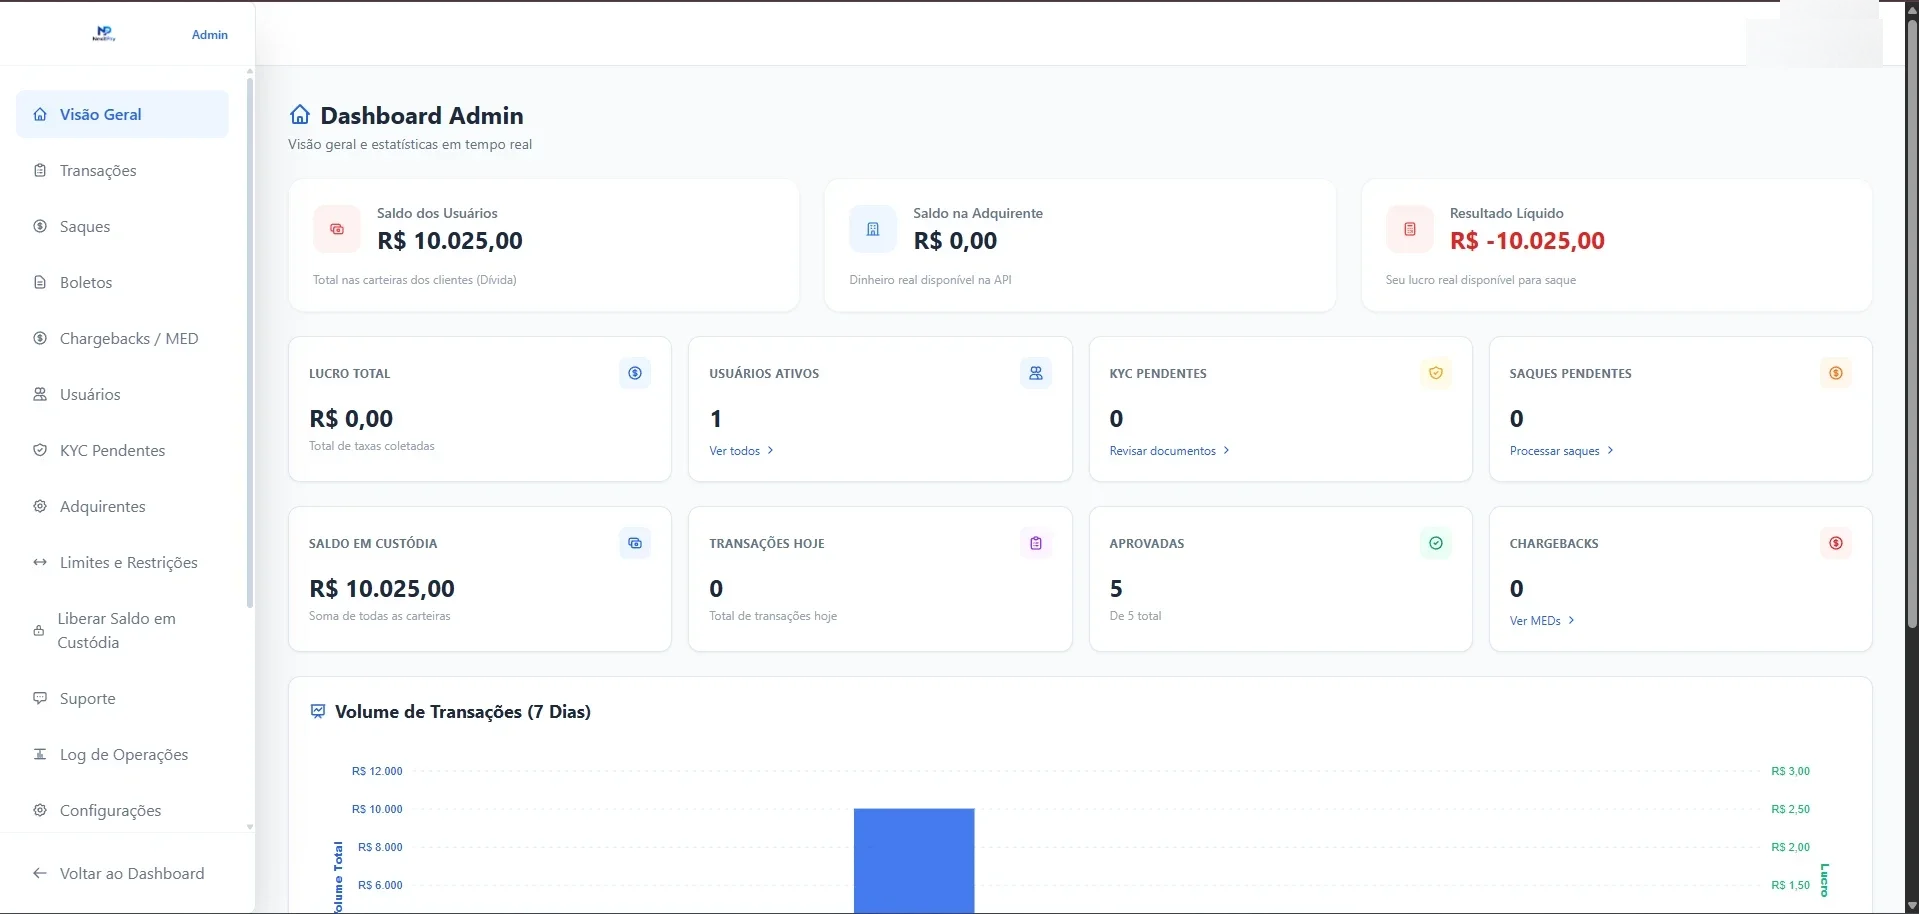Viewport: 1919px width, 914px height.
Task: Click the back arrow beside Voltar ao Dashboard
Action: (x=40, y=873)
